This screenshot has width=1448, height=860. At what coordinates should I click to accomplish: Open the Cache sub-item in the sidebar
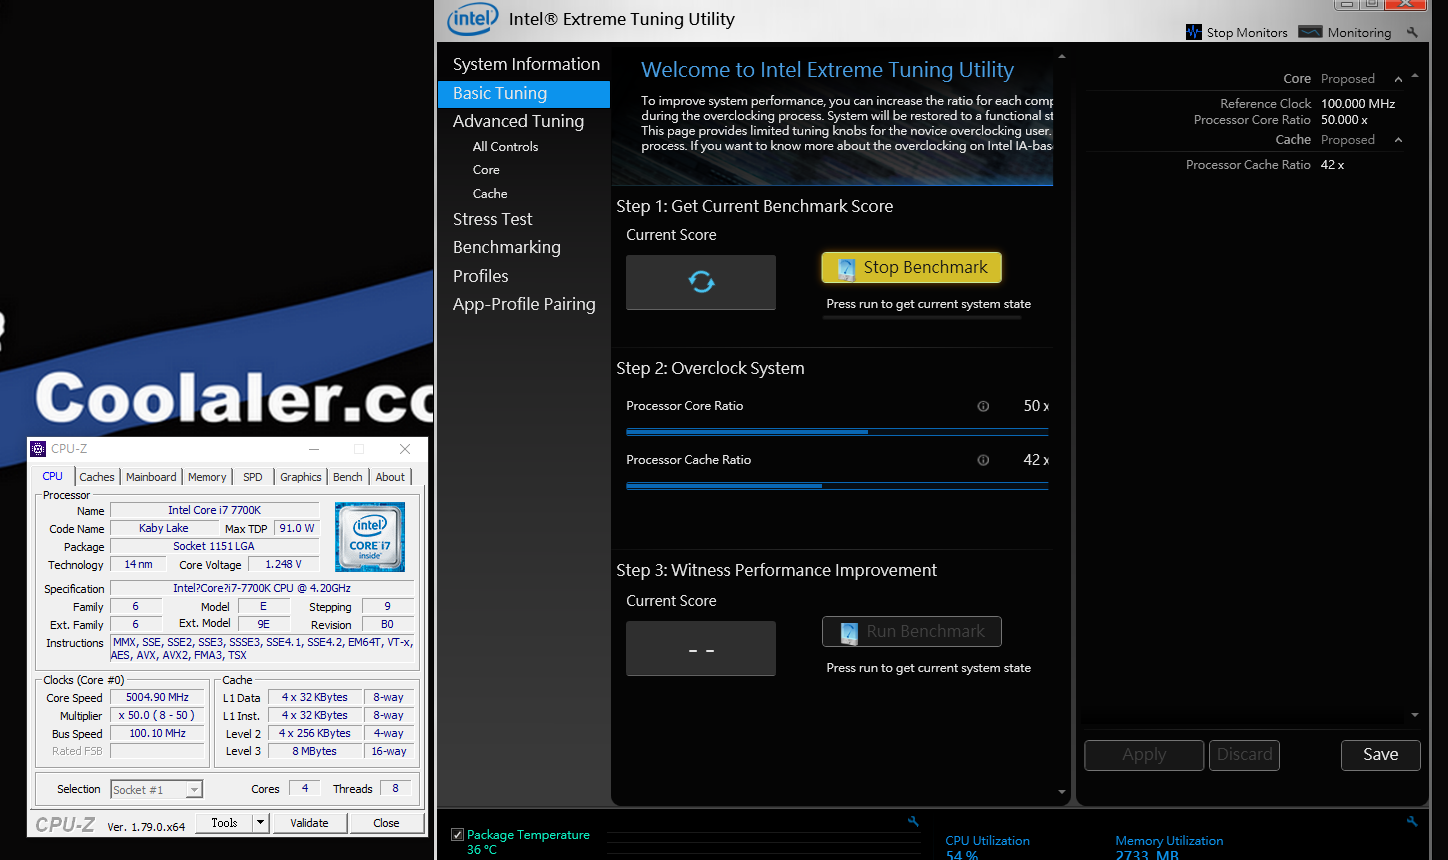click(x=490, y=194)
